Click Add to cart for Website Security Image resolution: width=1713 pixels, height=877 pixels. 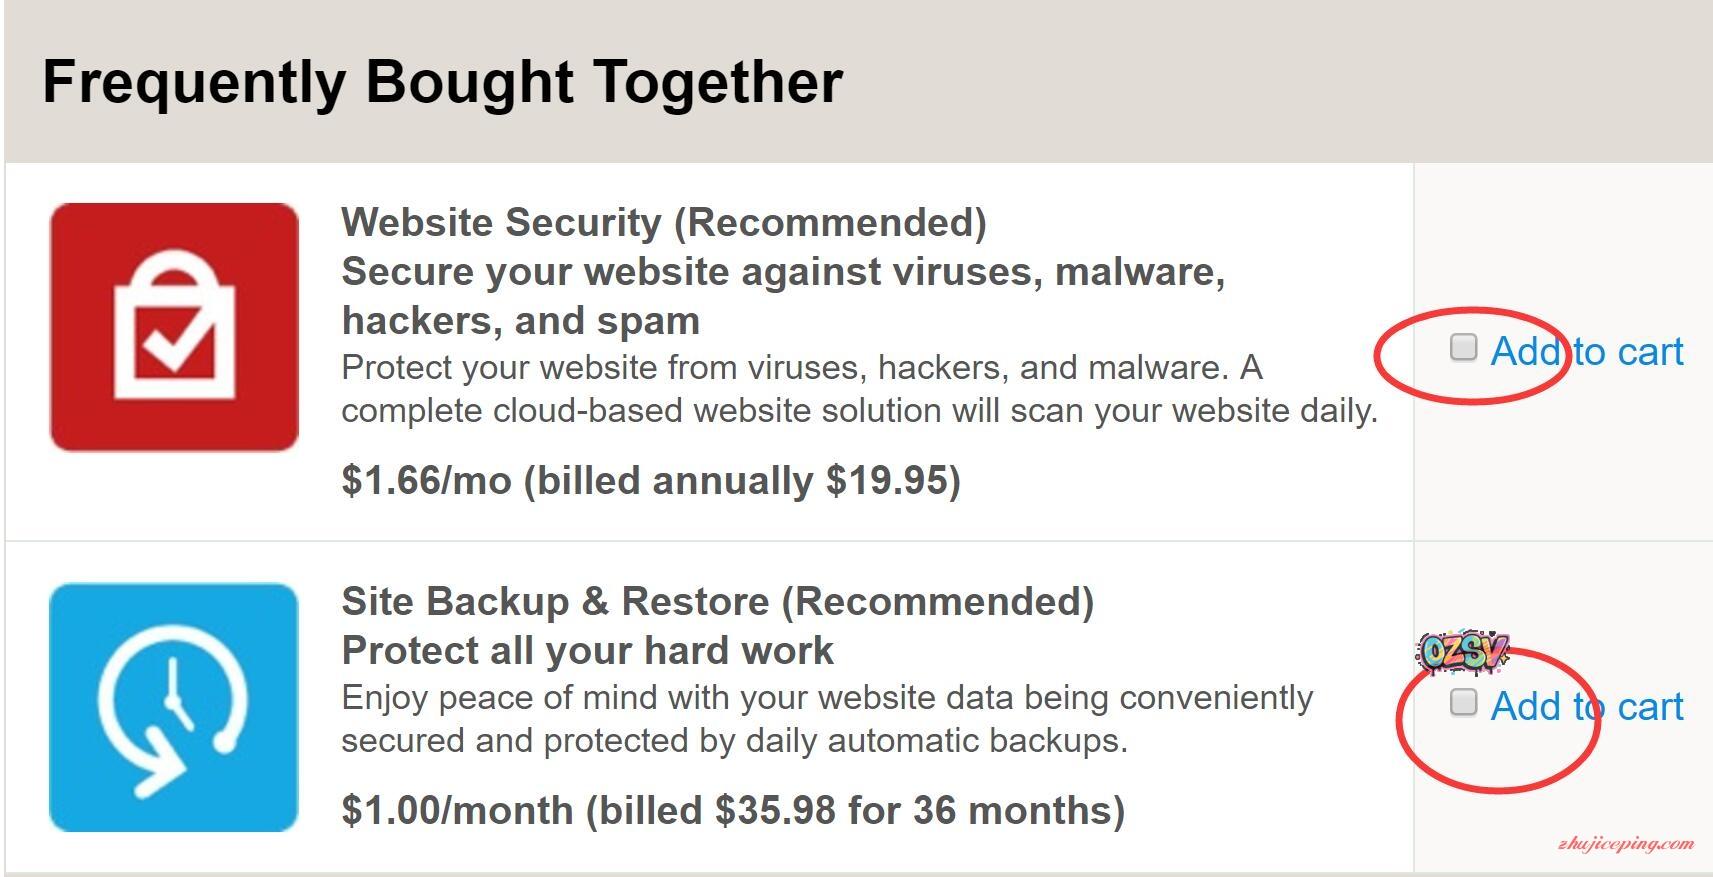(1587, 352)
